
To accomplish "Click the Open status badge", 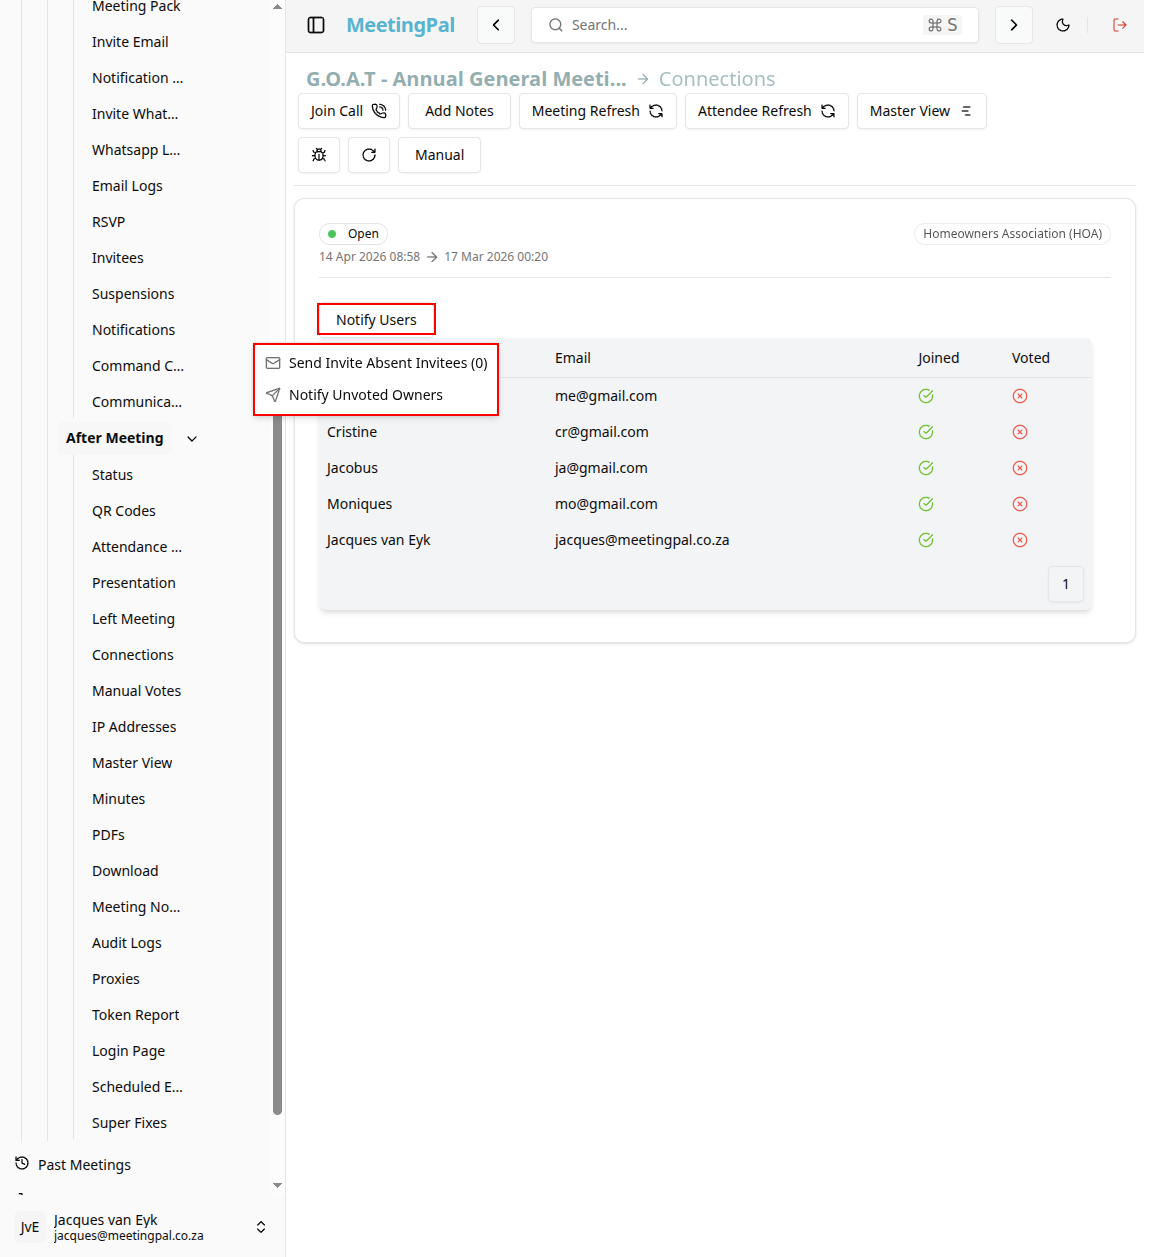I will (x=353, y=234).
